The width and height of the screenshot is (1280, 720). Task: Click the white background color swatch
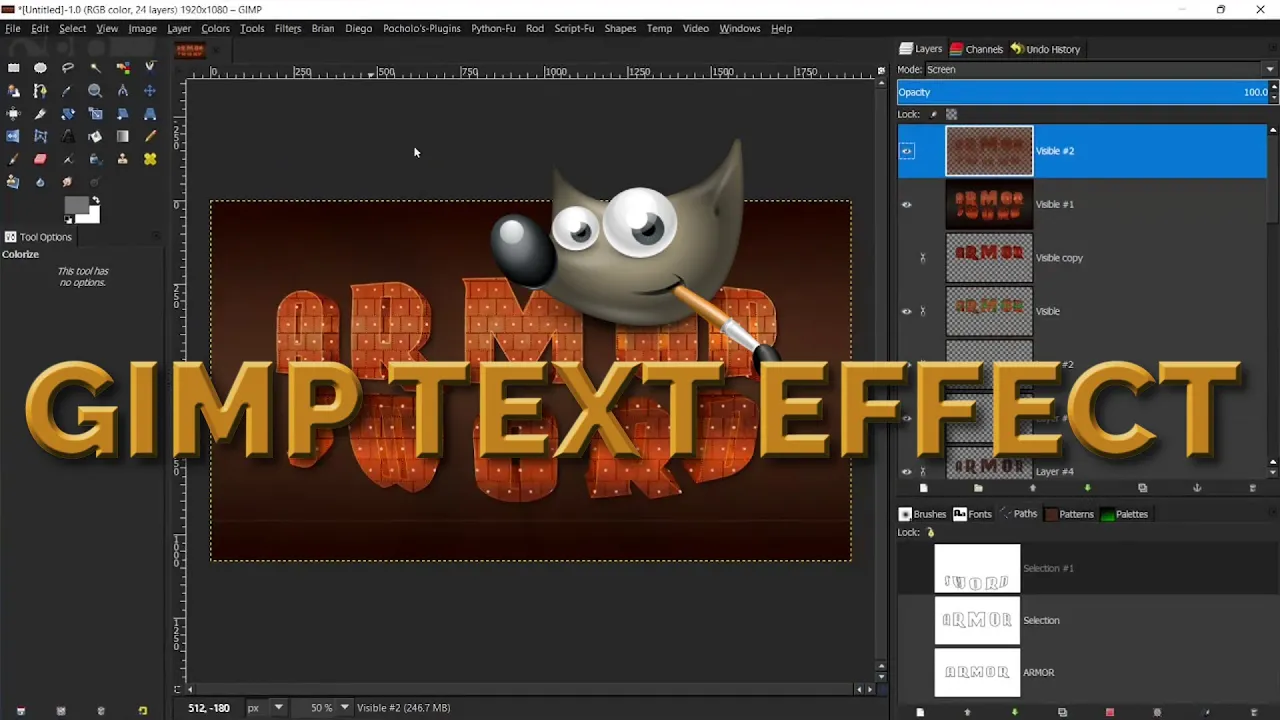point(94,214)
